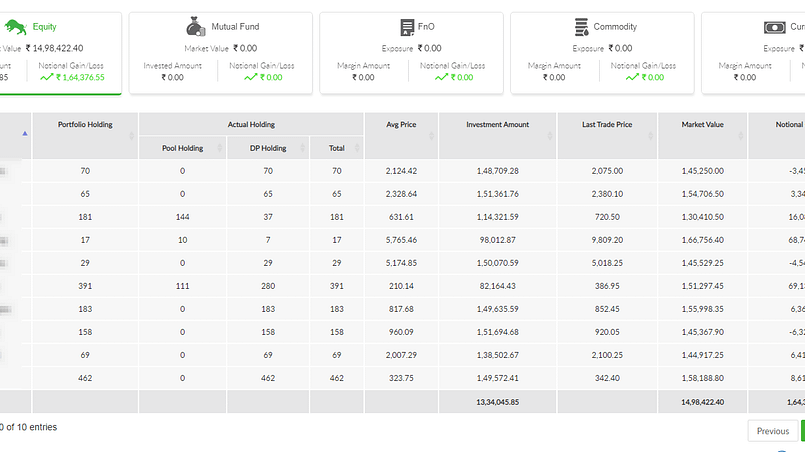This screenshot has width=805, height=452.
Task: Click the Currency banknote icon
Action: point(775,27)
